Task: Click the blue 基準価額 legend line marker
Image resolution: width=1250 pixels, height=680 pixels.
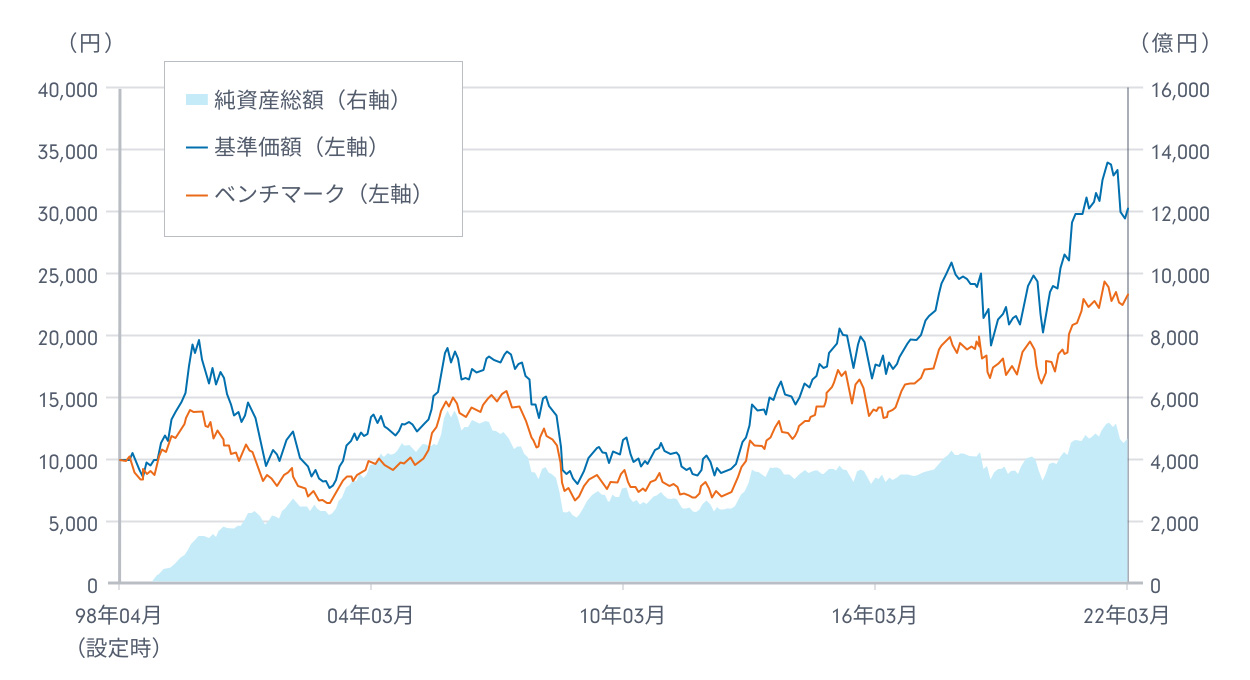Action: coord(196,148)
